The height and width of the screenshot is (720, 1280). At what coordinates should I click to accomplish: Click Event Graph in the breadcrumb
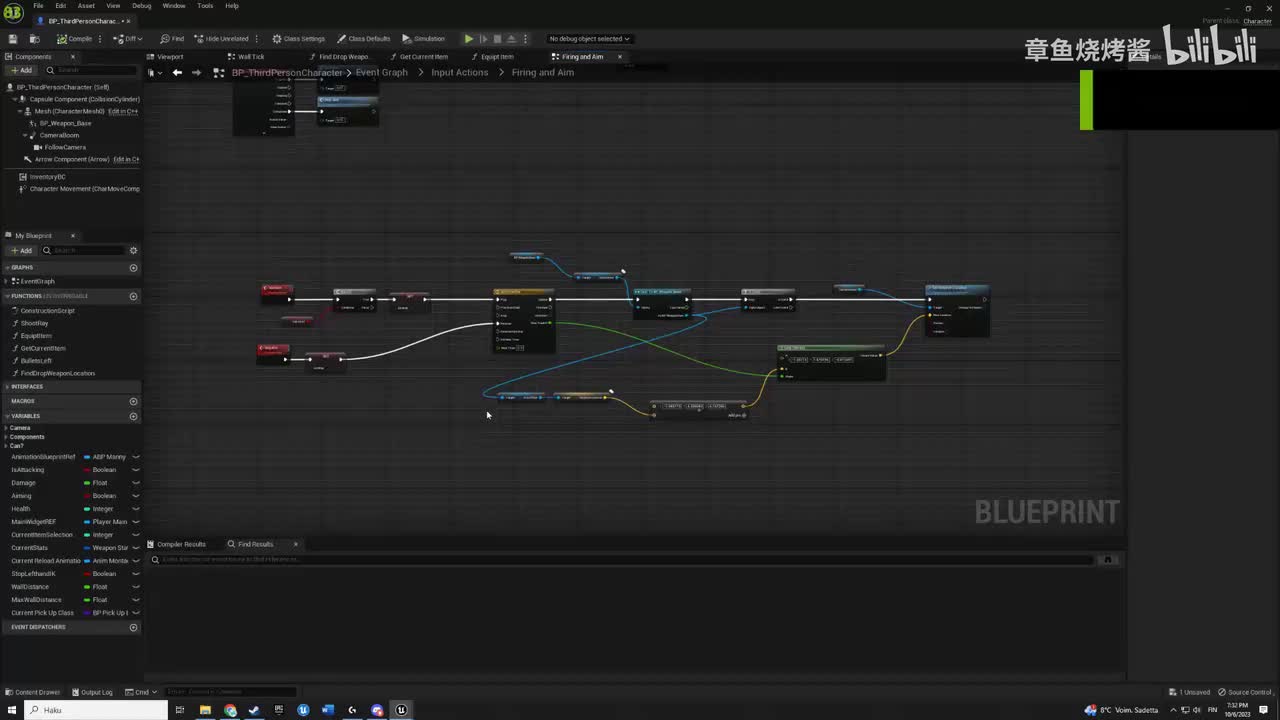[x=382, y=73]
